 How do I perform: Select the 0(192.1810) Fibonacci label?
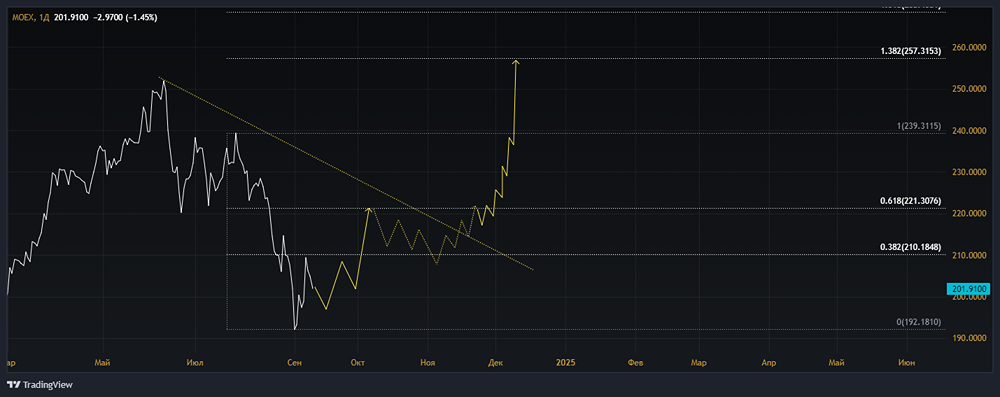tap(920, 322)
